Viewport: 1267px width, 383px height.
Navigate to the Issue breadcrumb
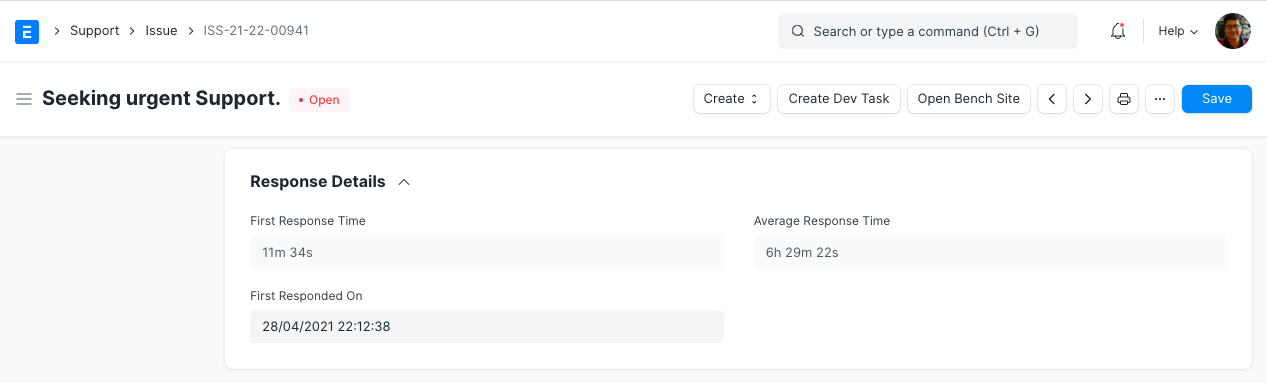click(161, 31)
